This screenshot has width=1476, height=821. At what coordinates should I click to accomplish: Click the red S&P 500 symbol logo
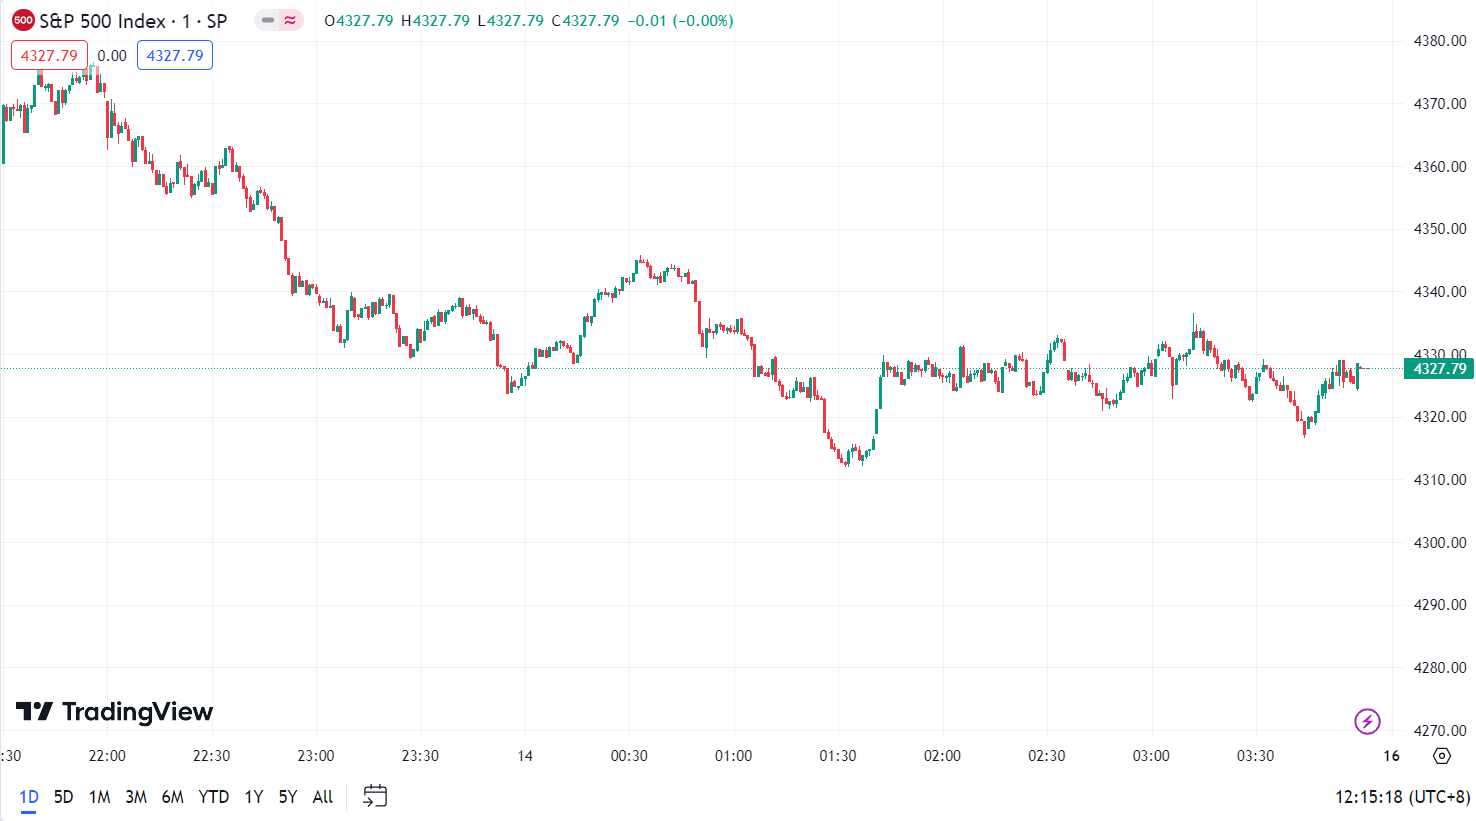(23, 20)
